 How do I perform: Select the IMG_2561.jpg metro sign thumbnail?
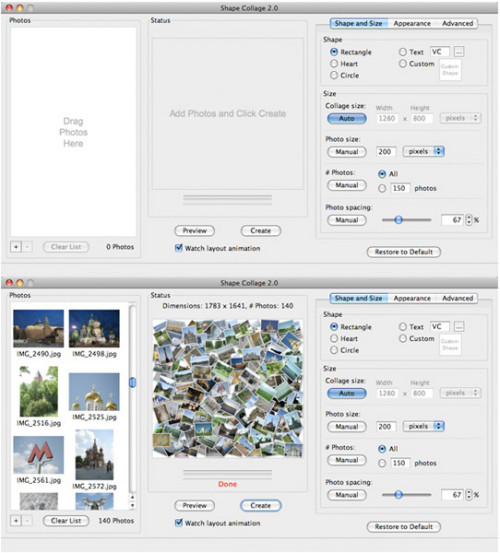[x=38, y=455]
